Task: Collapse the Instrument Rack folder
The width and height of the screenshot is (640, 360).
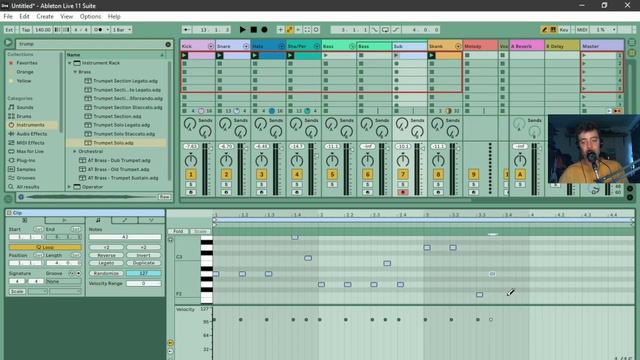Action: coord(69,63)
